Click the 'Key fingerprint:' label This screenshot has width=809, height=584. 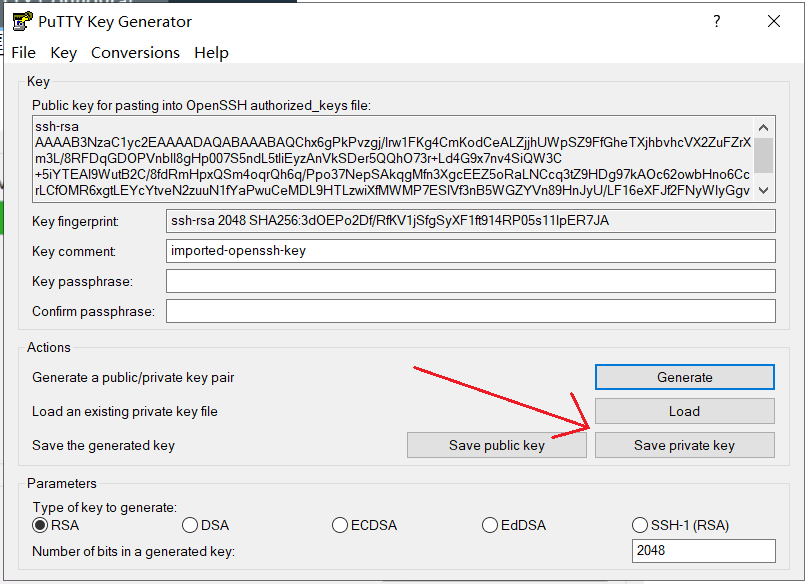75,221
